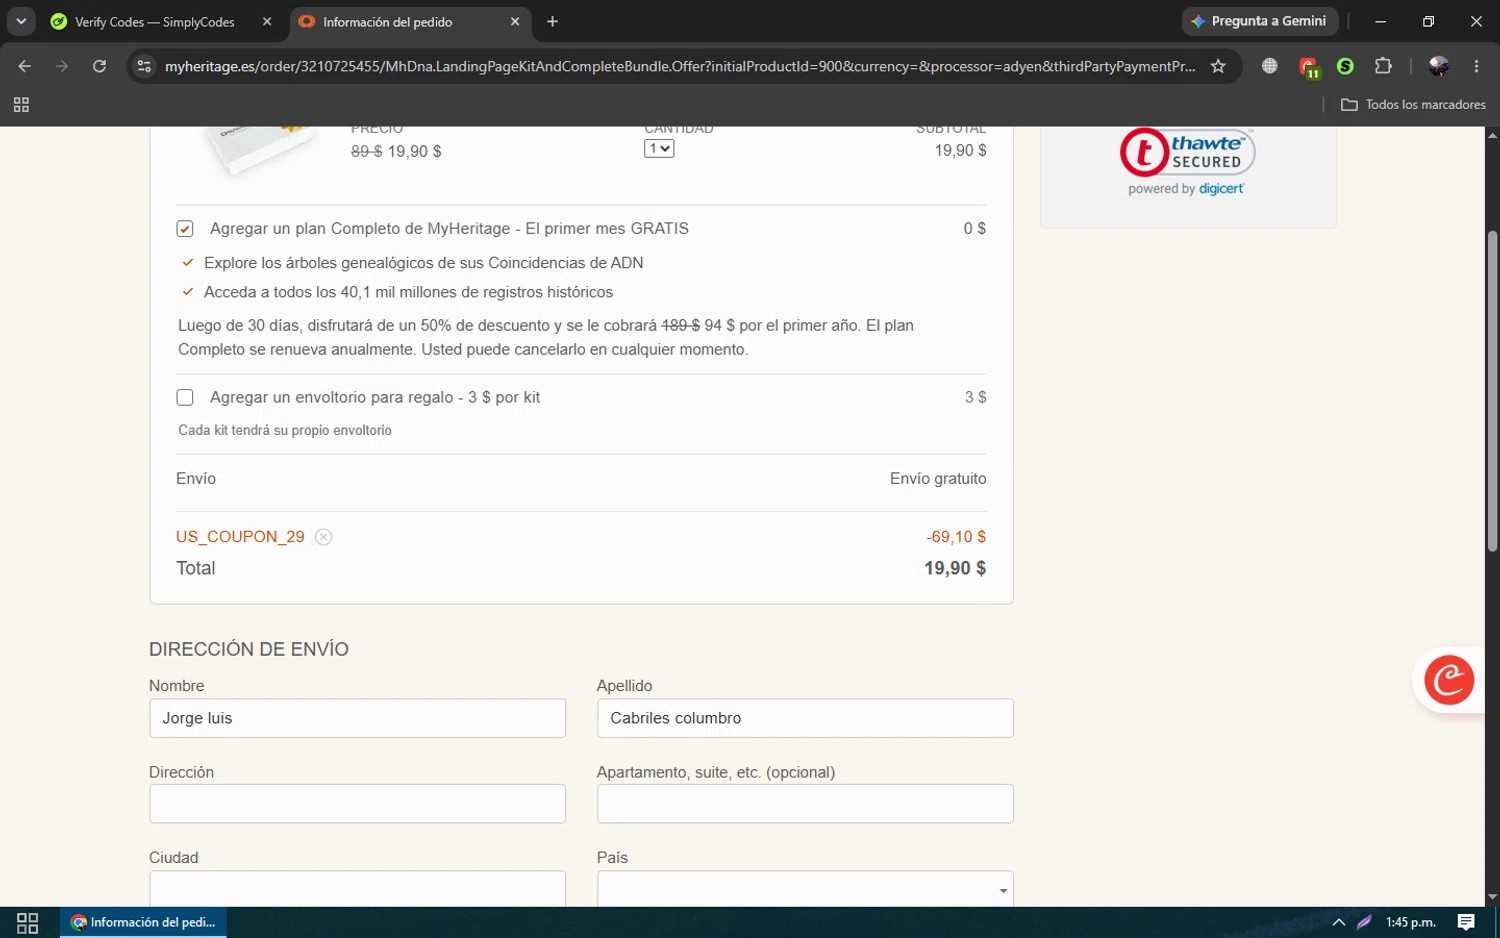
Task: Click the page vertical scrollbar thumb
Action: tap(1492, 390)
